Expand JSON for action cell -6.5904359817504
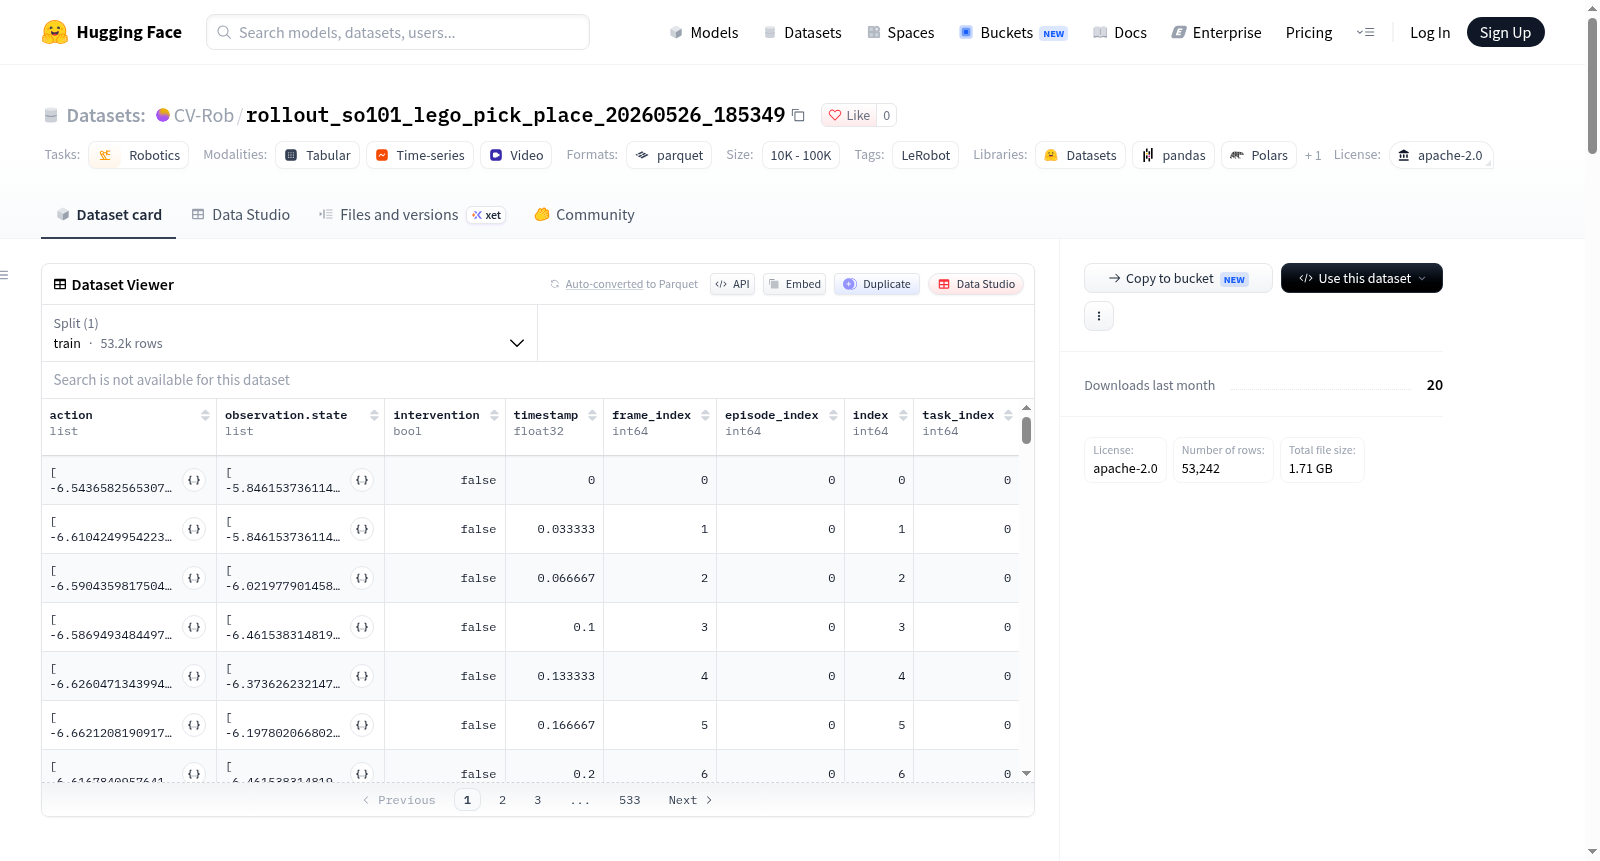Image resolution: width=1600 pixels, height=861 pixels. coord(194,578)
